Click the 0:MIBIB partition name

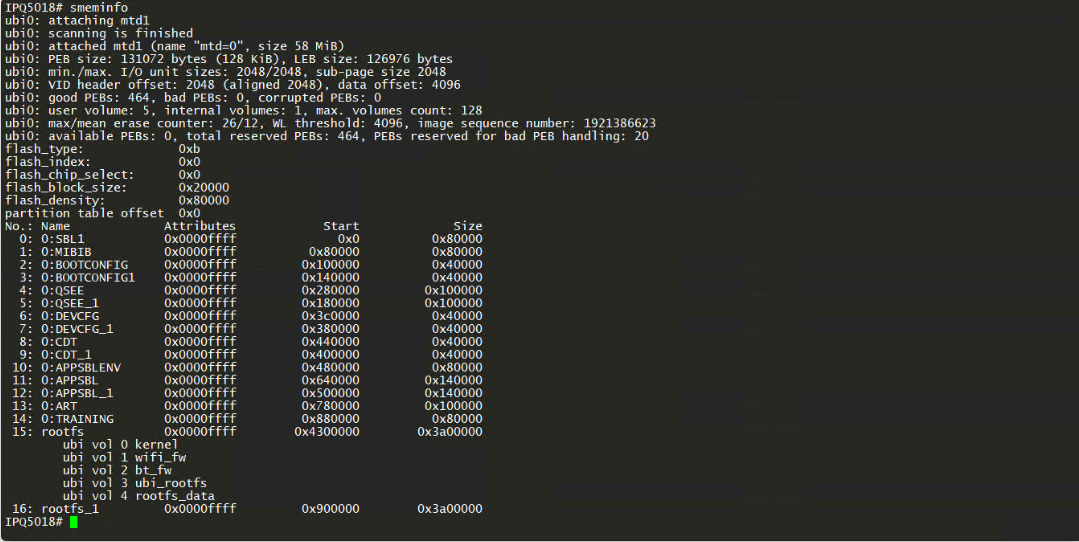(x=66, y=252)
